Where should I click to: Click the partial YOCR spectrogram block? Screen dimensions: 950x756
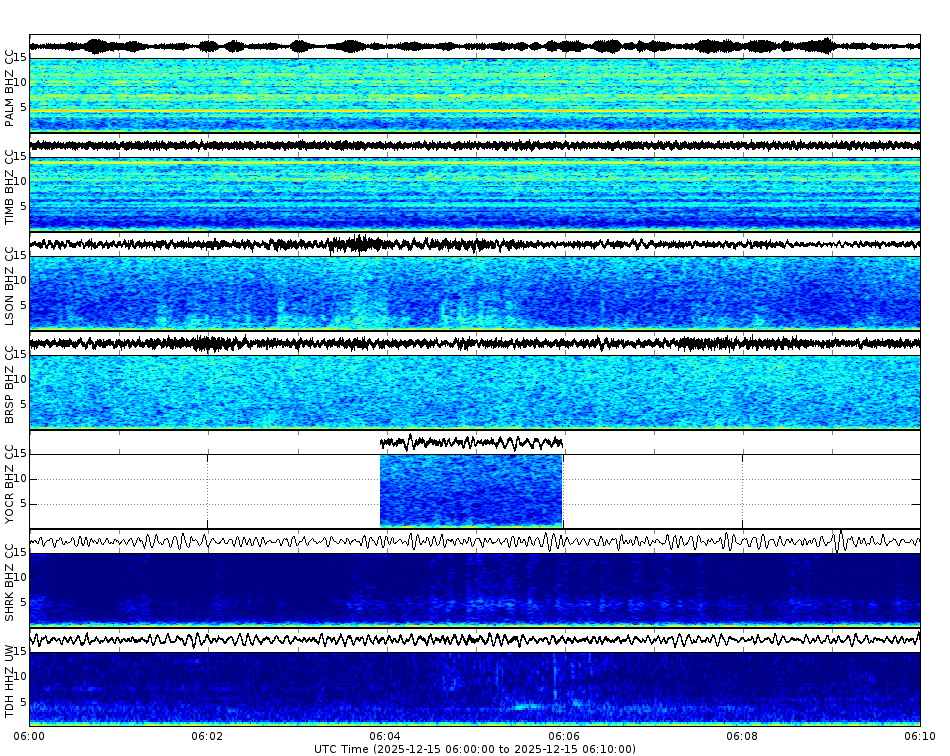(x=470, y=490)
